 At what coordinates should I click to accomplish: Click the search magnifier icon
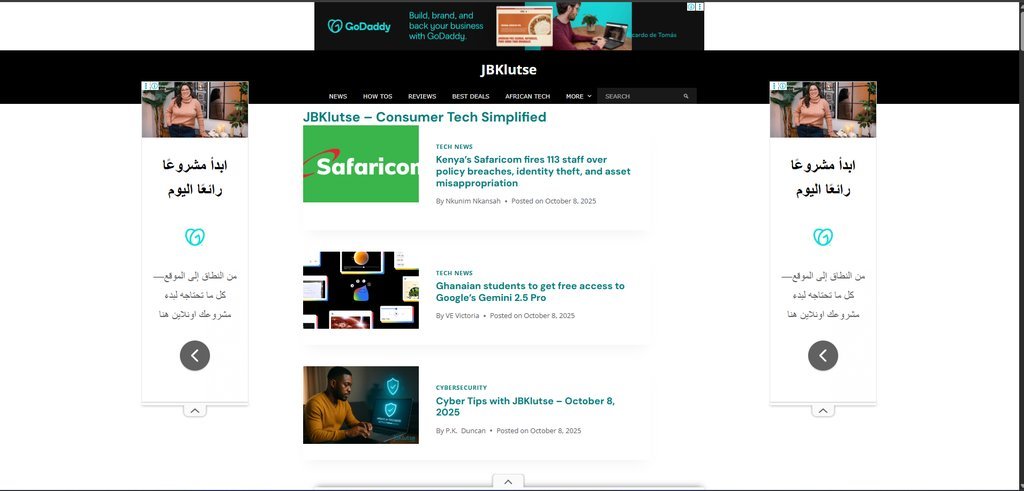point(686,96)
